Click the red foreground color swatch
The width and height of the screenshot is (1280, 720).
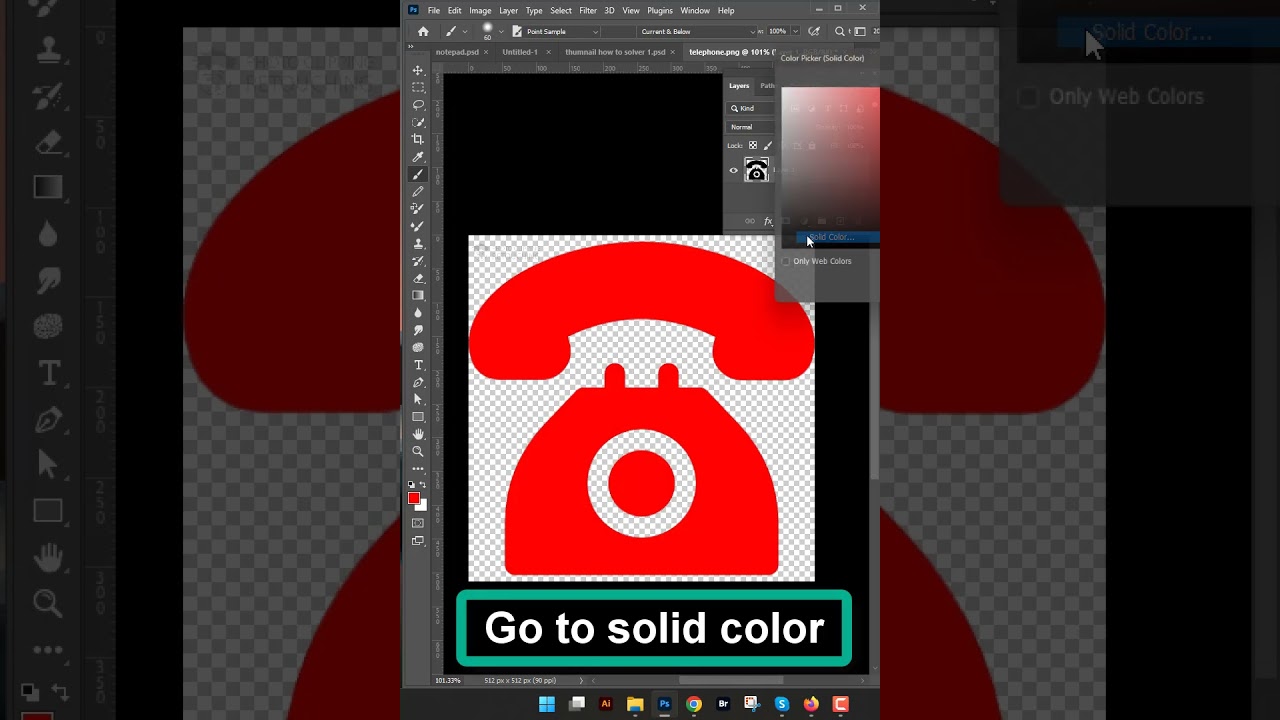coord(413,499)
